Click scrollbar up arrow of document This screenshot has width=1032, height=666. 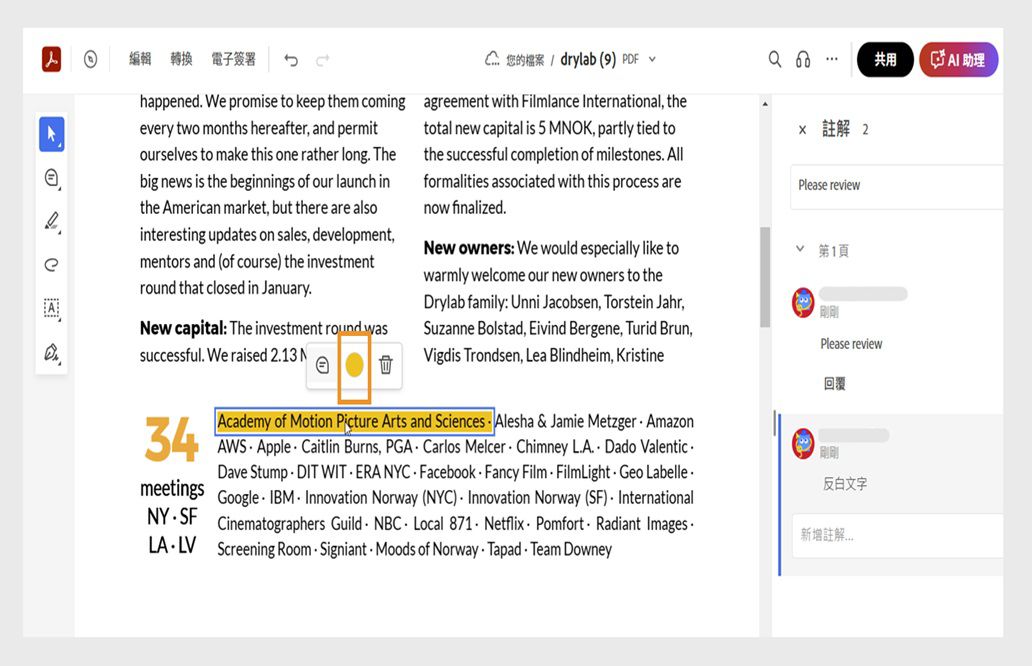tap(765, 104)
